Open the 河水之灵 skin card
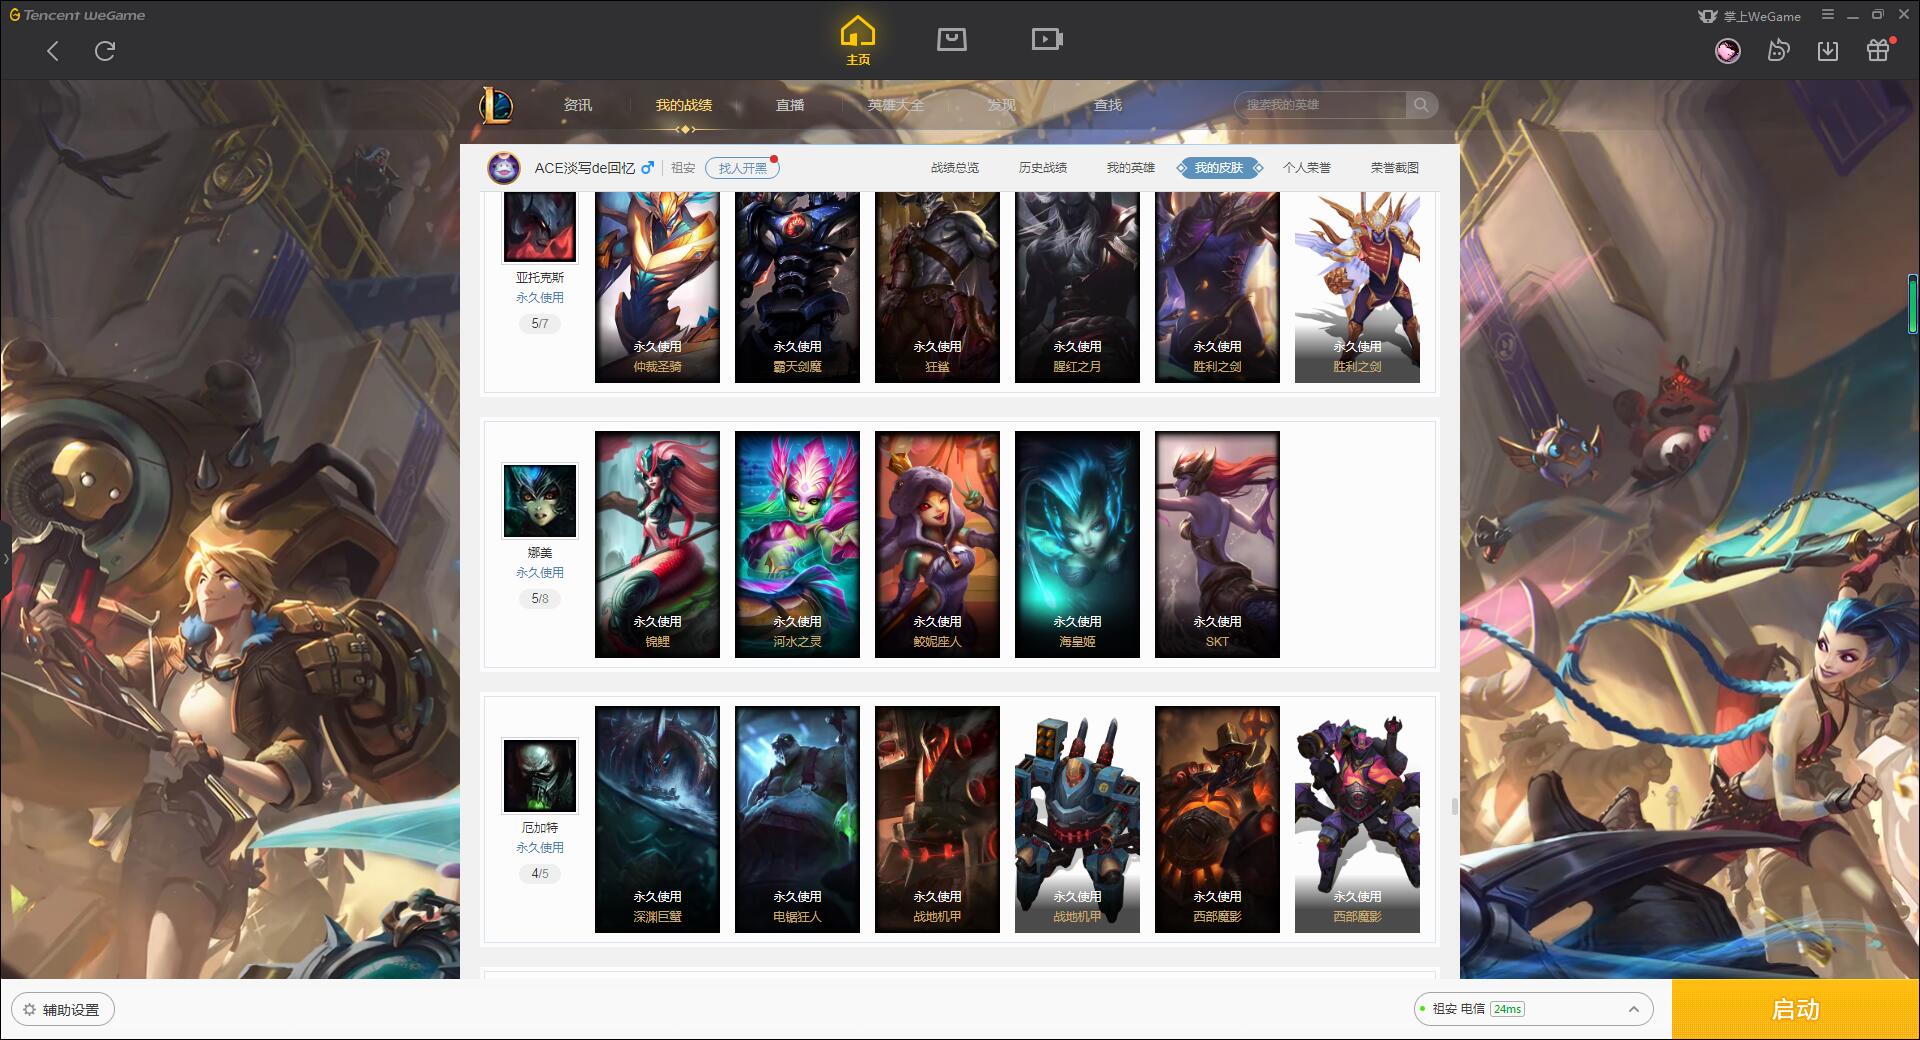1920x1040 pixels. tap(797, 544)
